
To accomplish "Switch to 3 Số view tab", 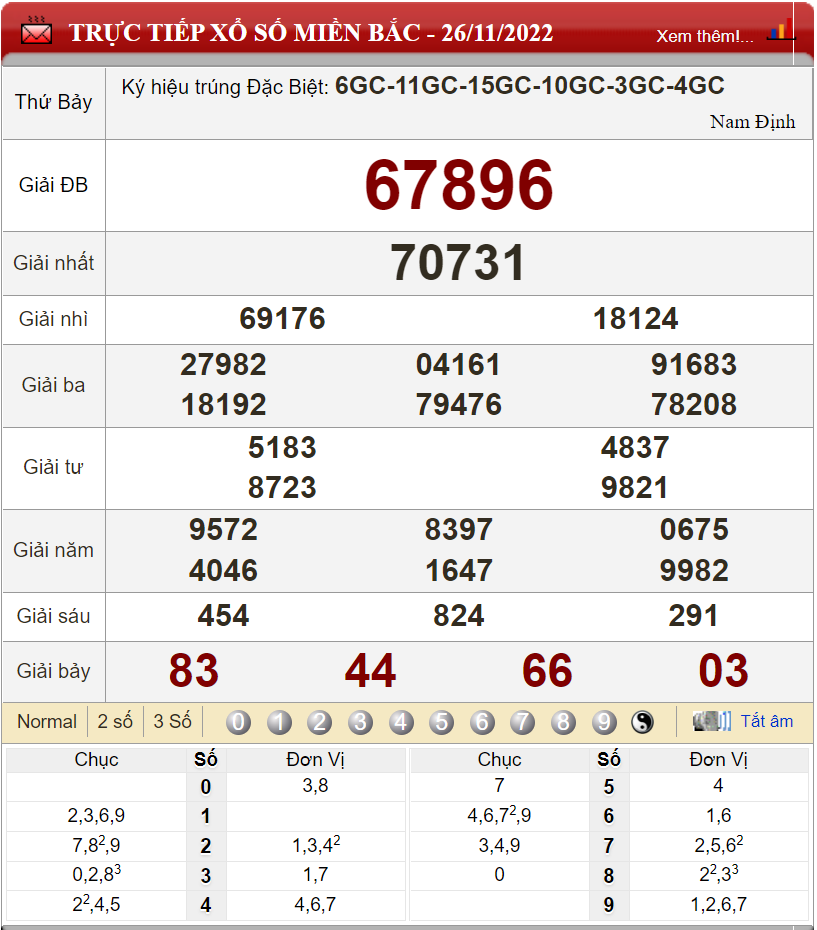I will 172,721.
